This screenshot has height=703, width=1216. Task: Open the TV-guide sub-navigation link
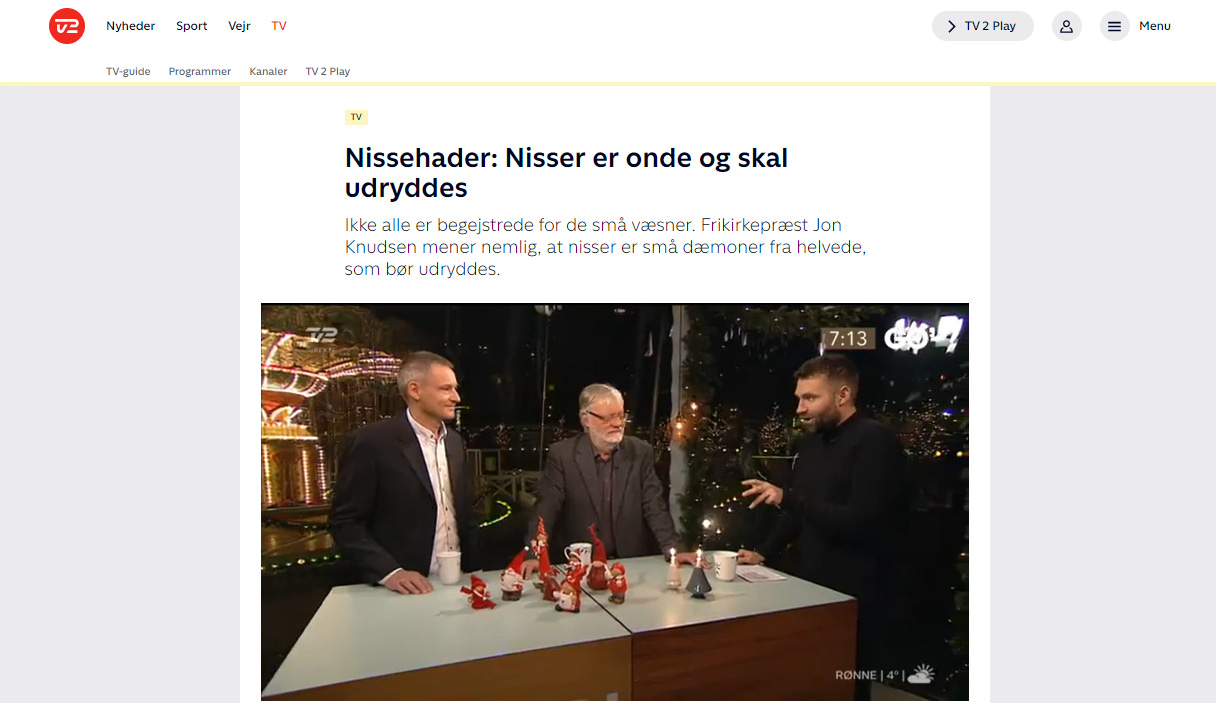128,71
